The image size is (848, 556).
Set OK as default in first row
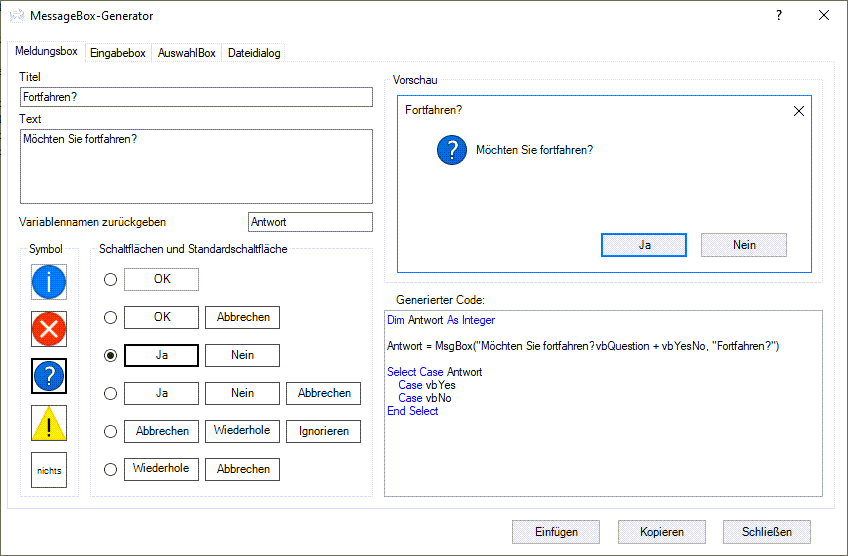tap(161, 280)
